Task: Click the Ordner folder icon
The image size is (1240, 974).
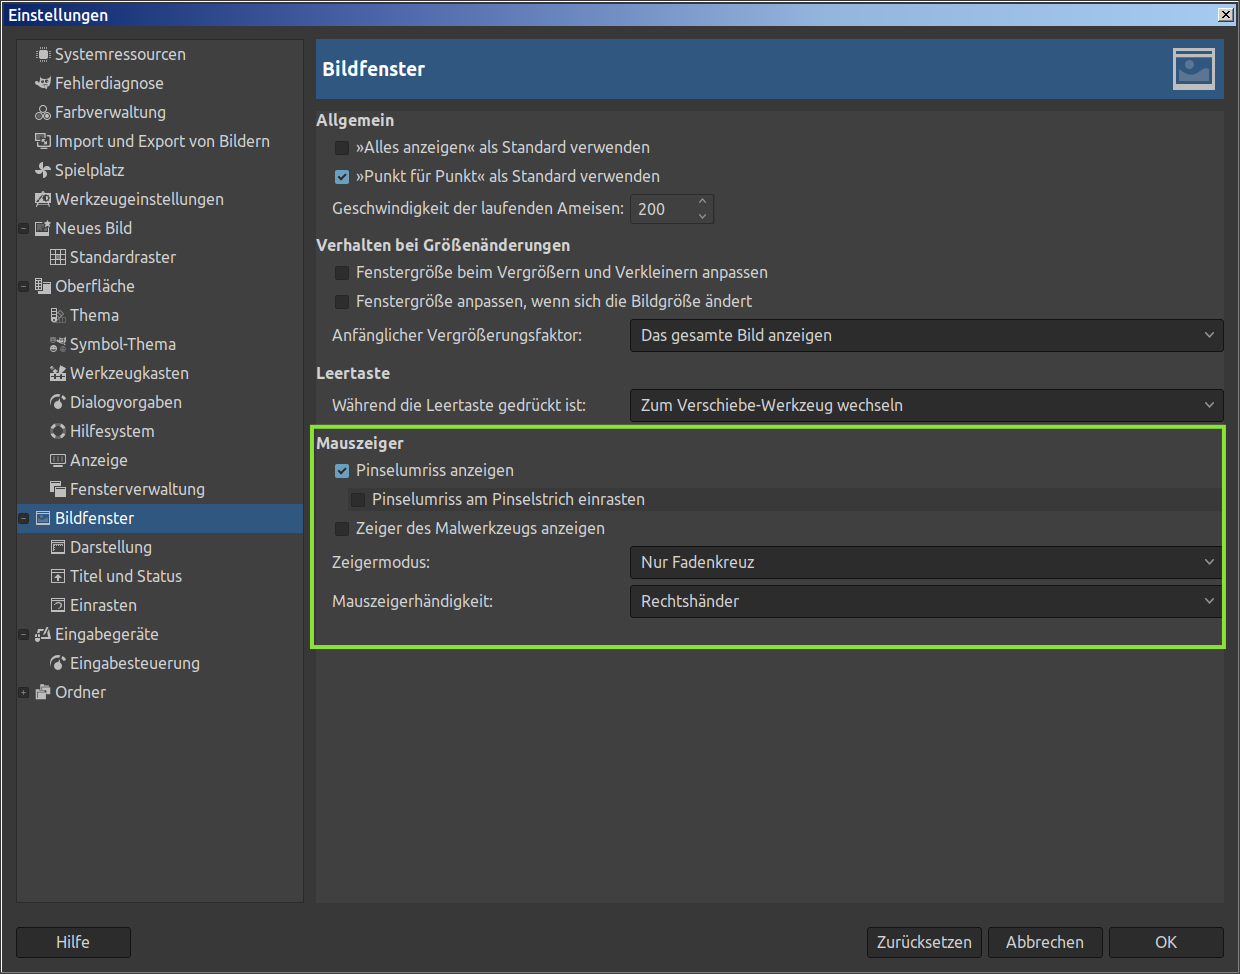Action: click(x=43, y=692)
